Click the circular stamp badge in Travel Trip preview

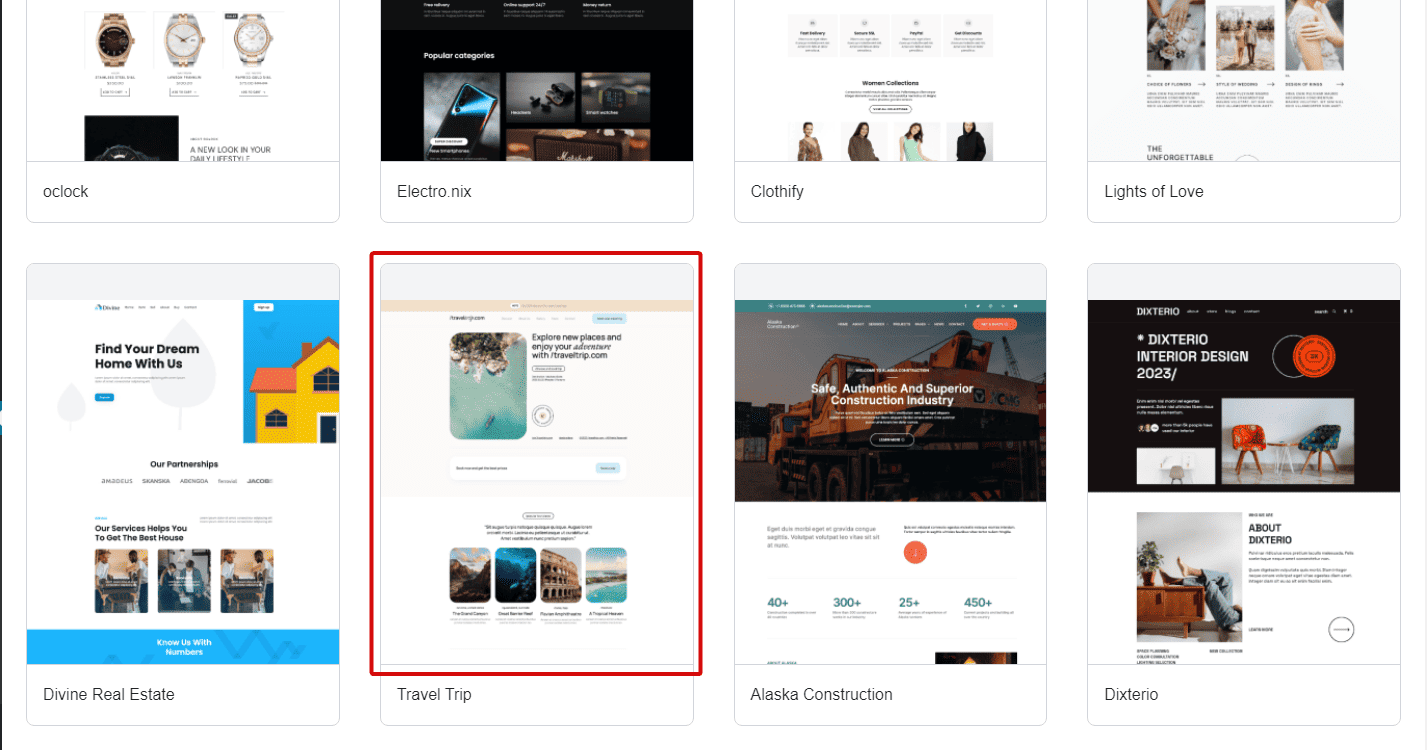[544, 416]
